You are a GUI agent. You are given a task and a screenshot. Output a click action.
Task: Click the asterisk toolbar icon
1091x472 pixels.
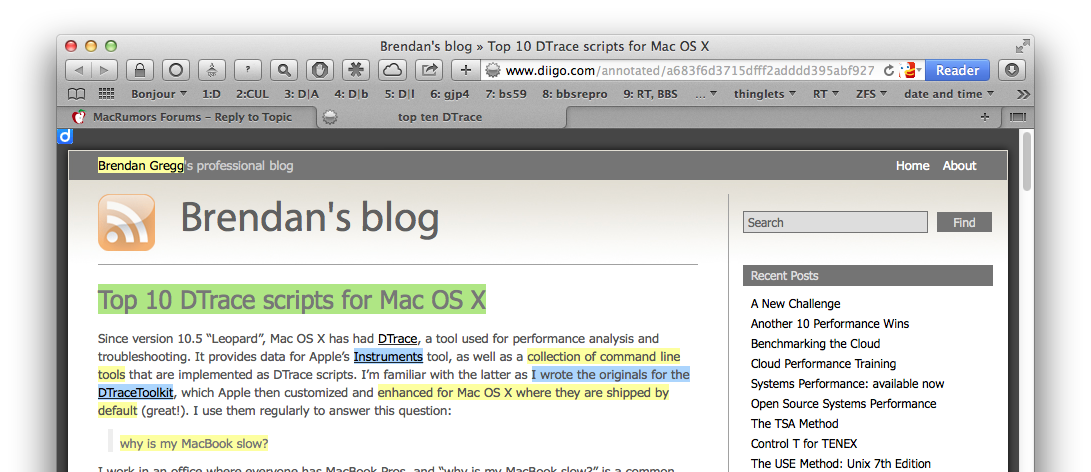point(356,70)
